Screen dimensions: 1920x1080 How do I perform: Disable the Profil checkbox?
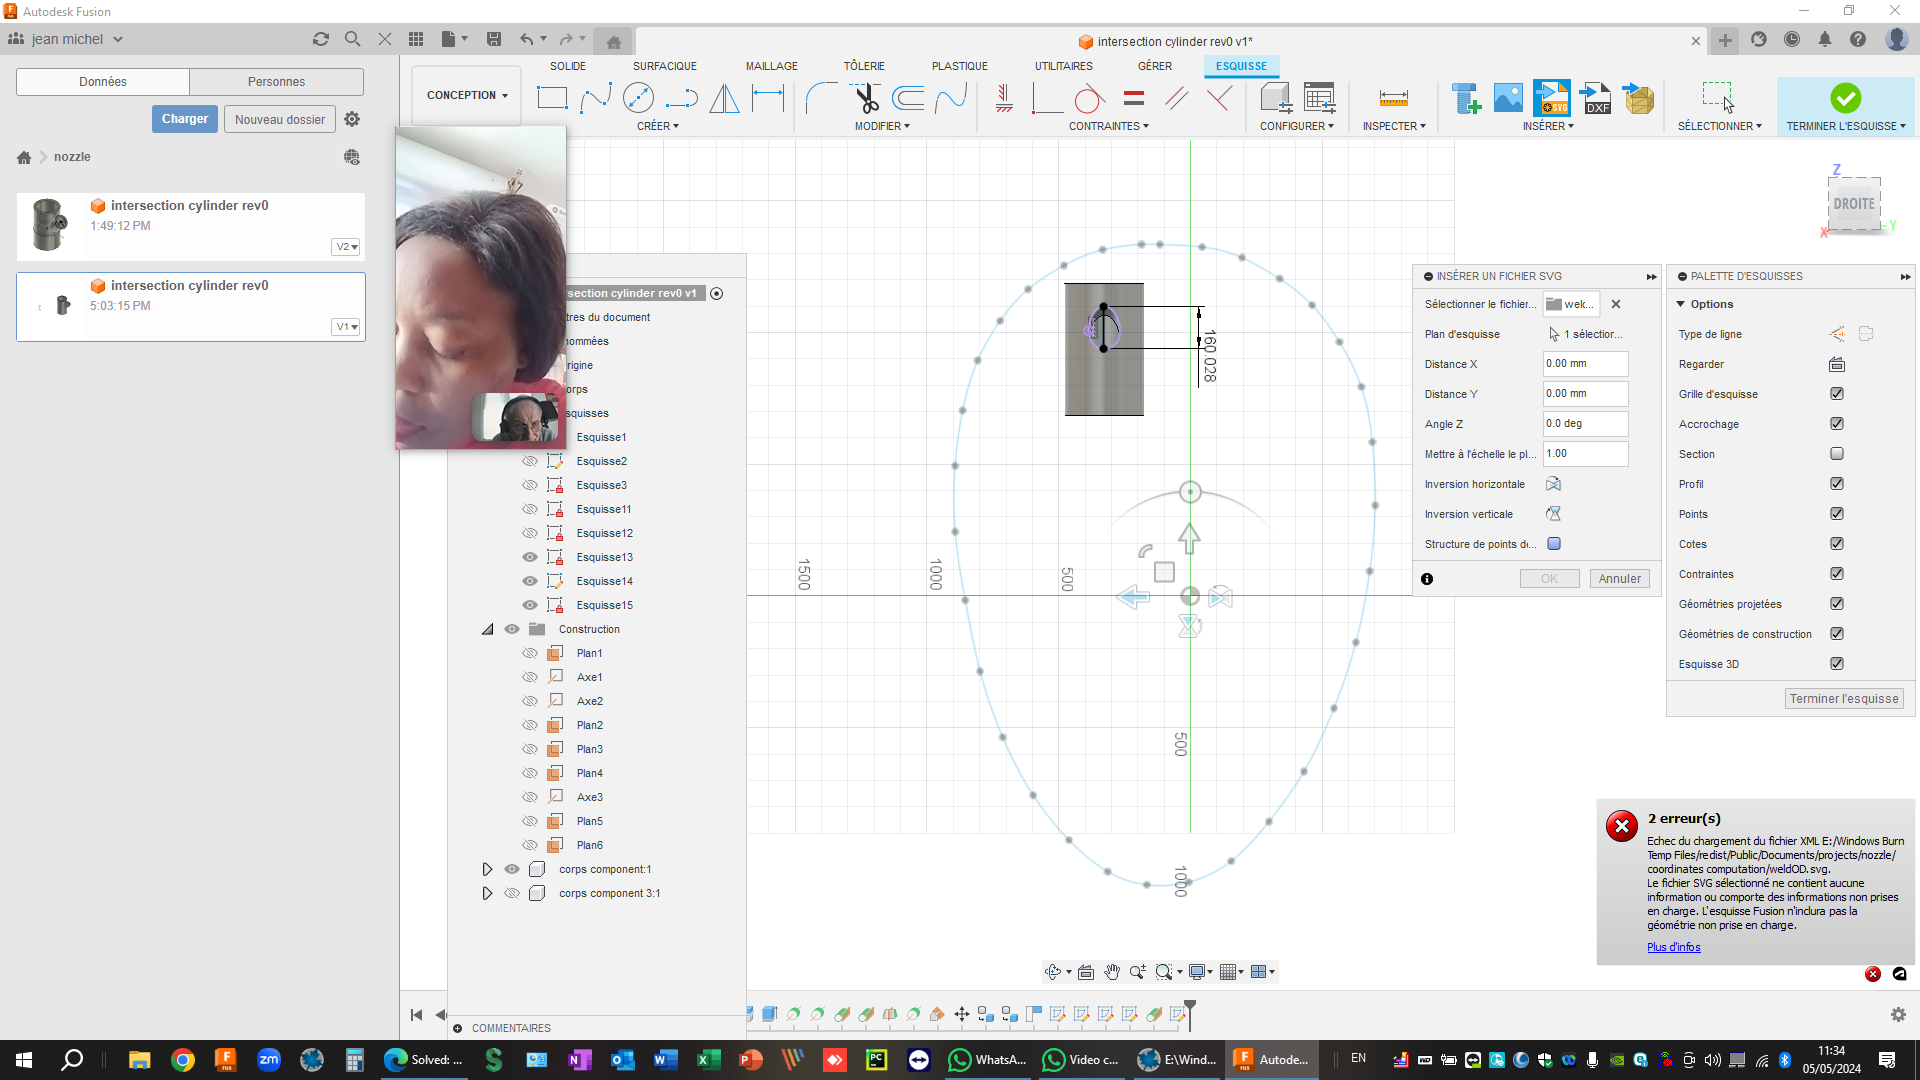pos(1836,483)
